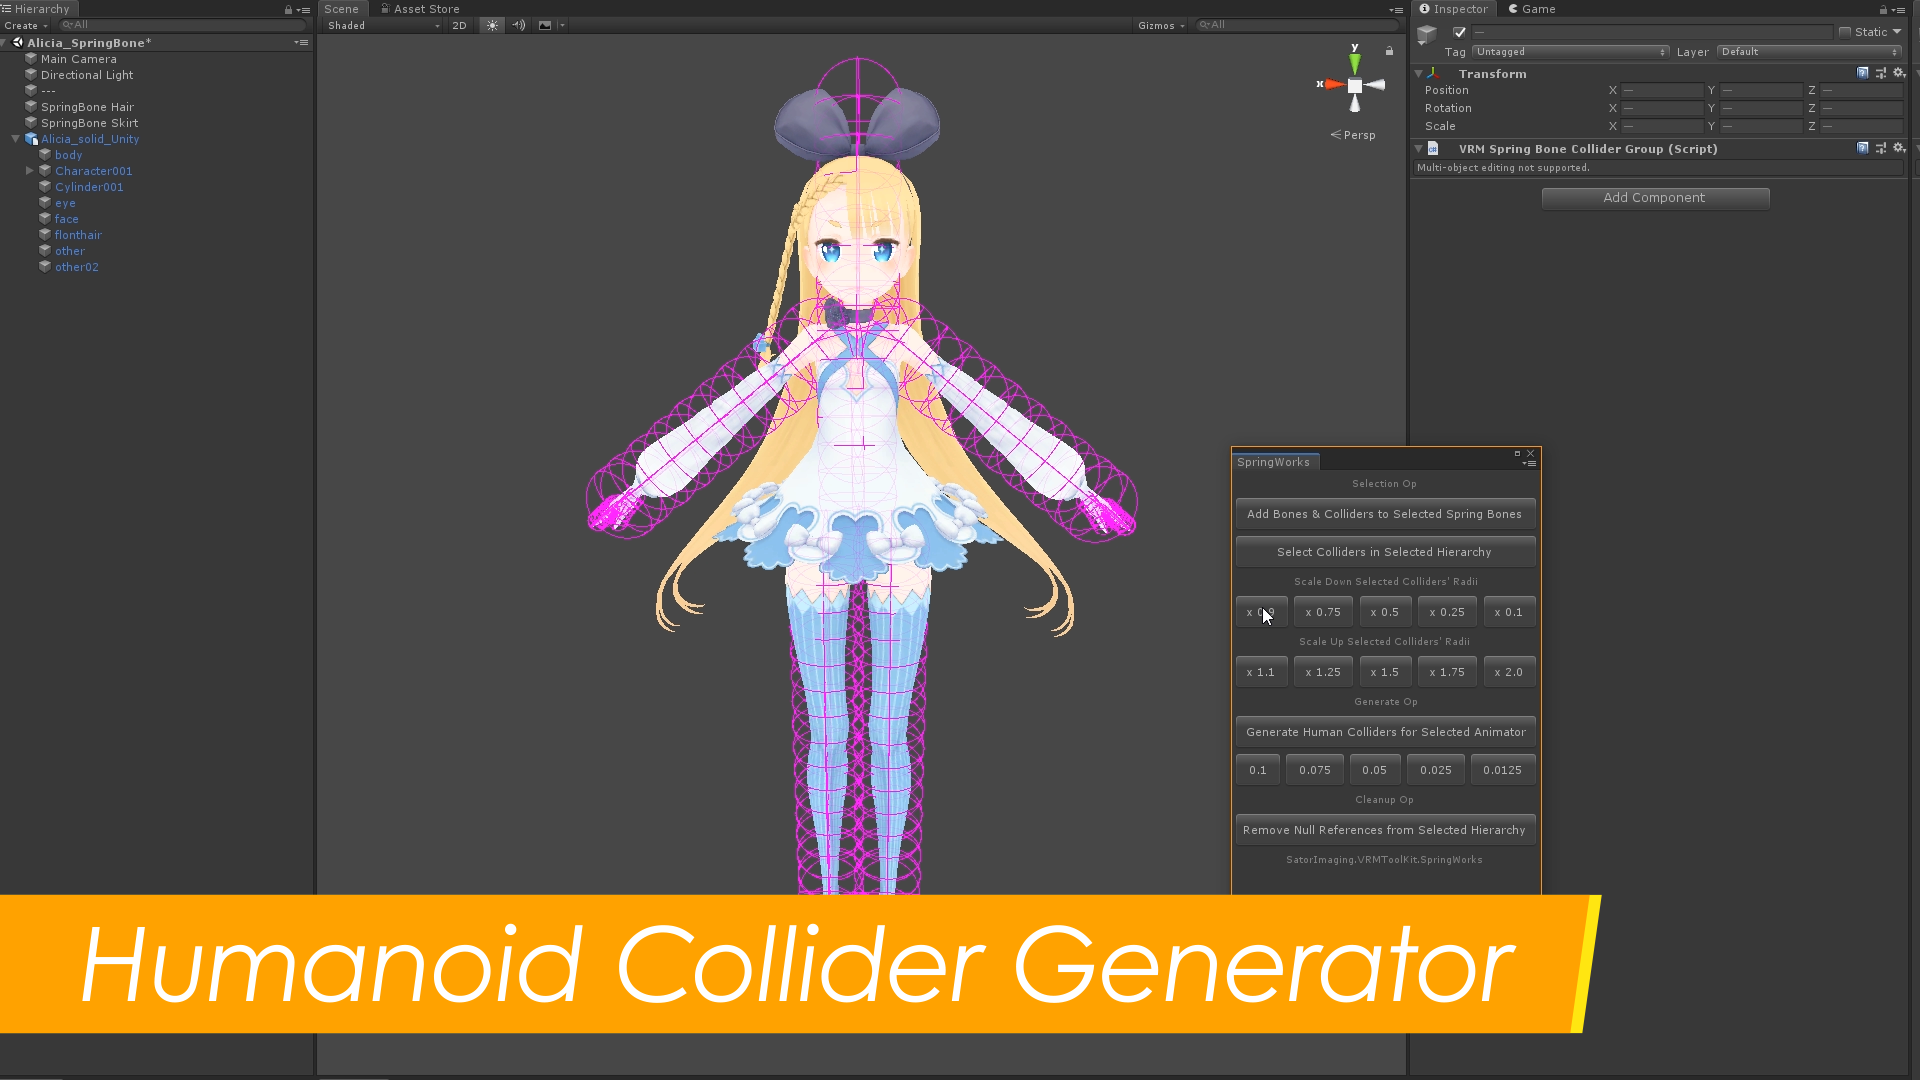Viewport: 1920px width, 1080px height.
Task: Toggle scene audio in the Scene view toolbar
Action: coord(518,25)
